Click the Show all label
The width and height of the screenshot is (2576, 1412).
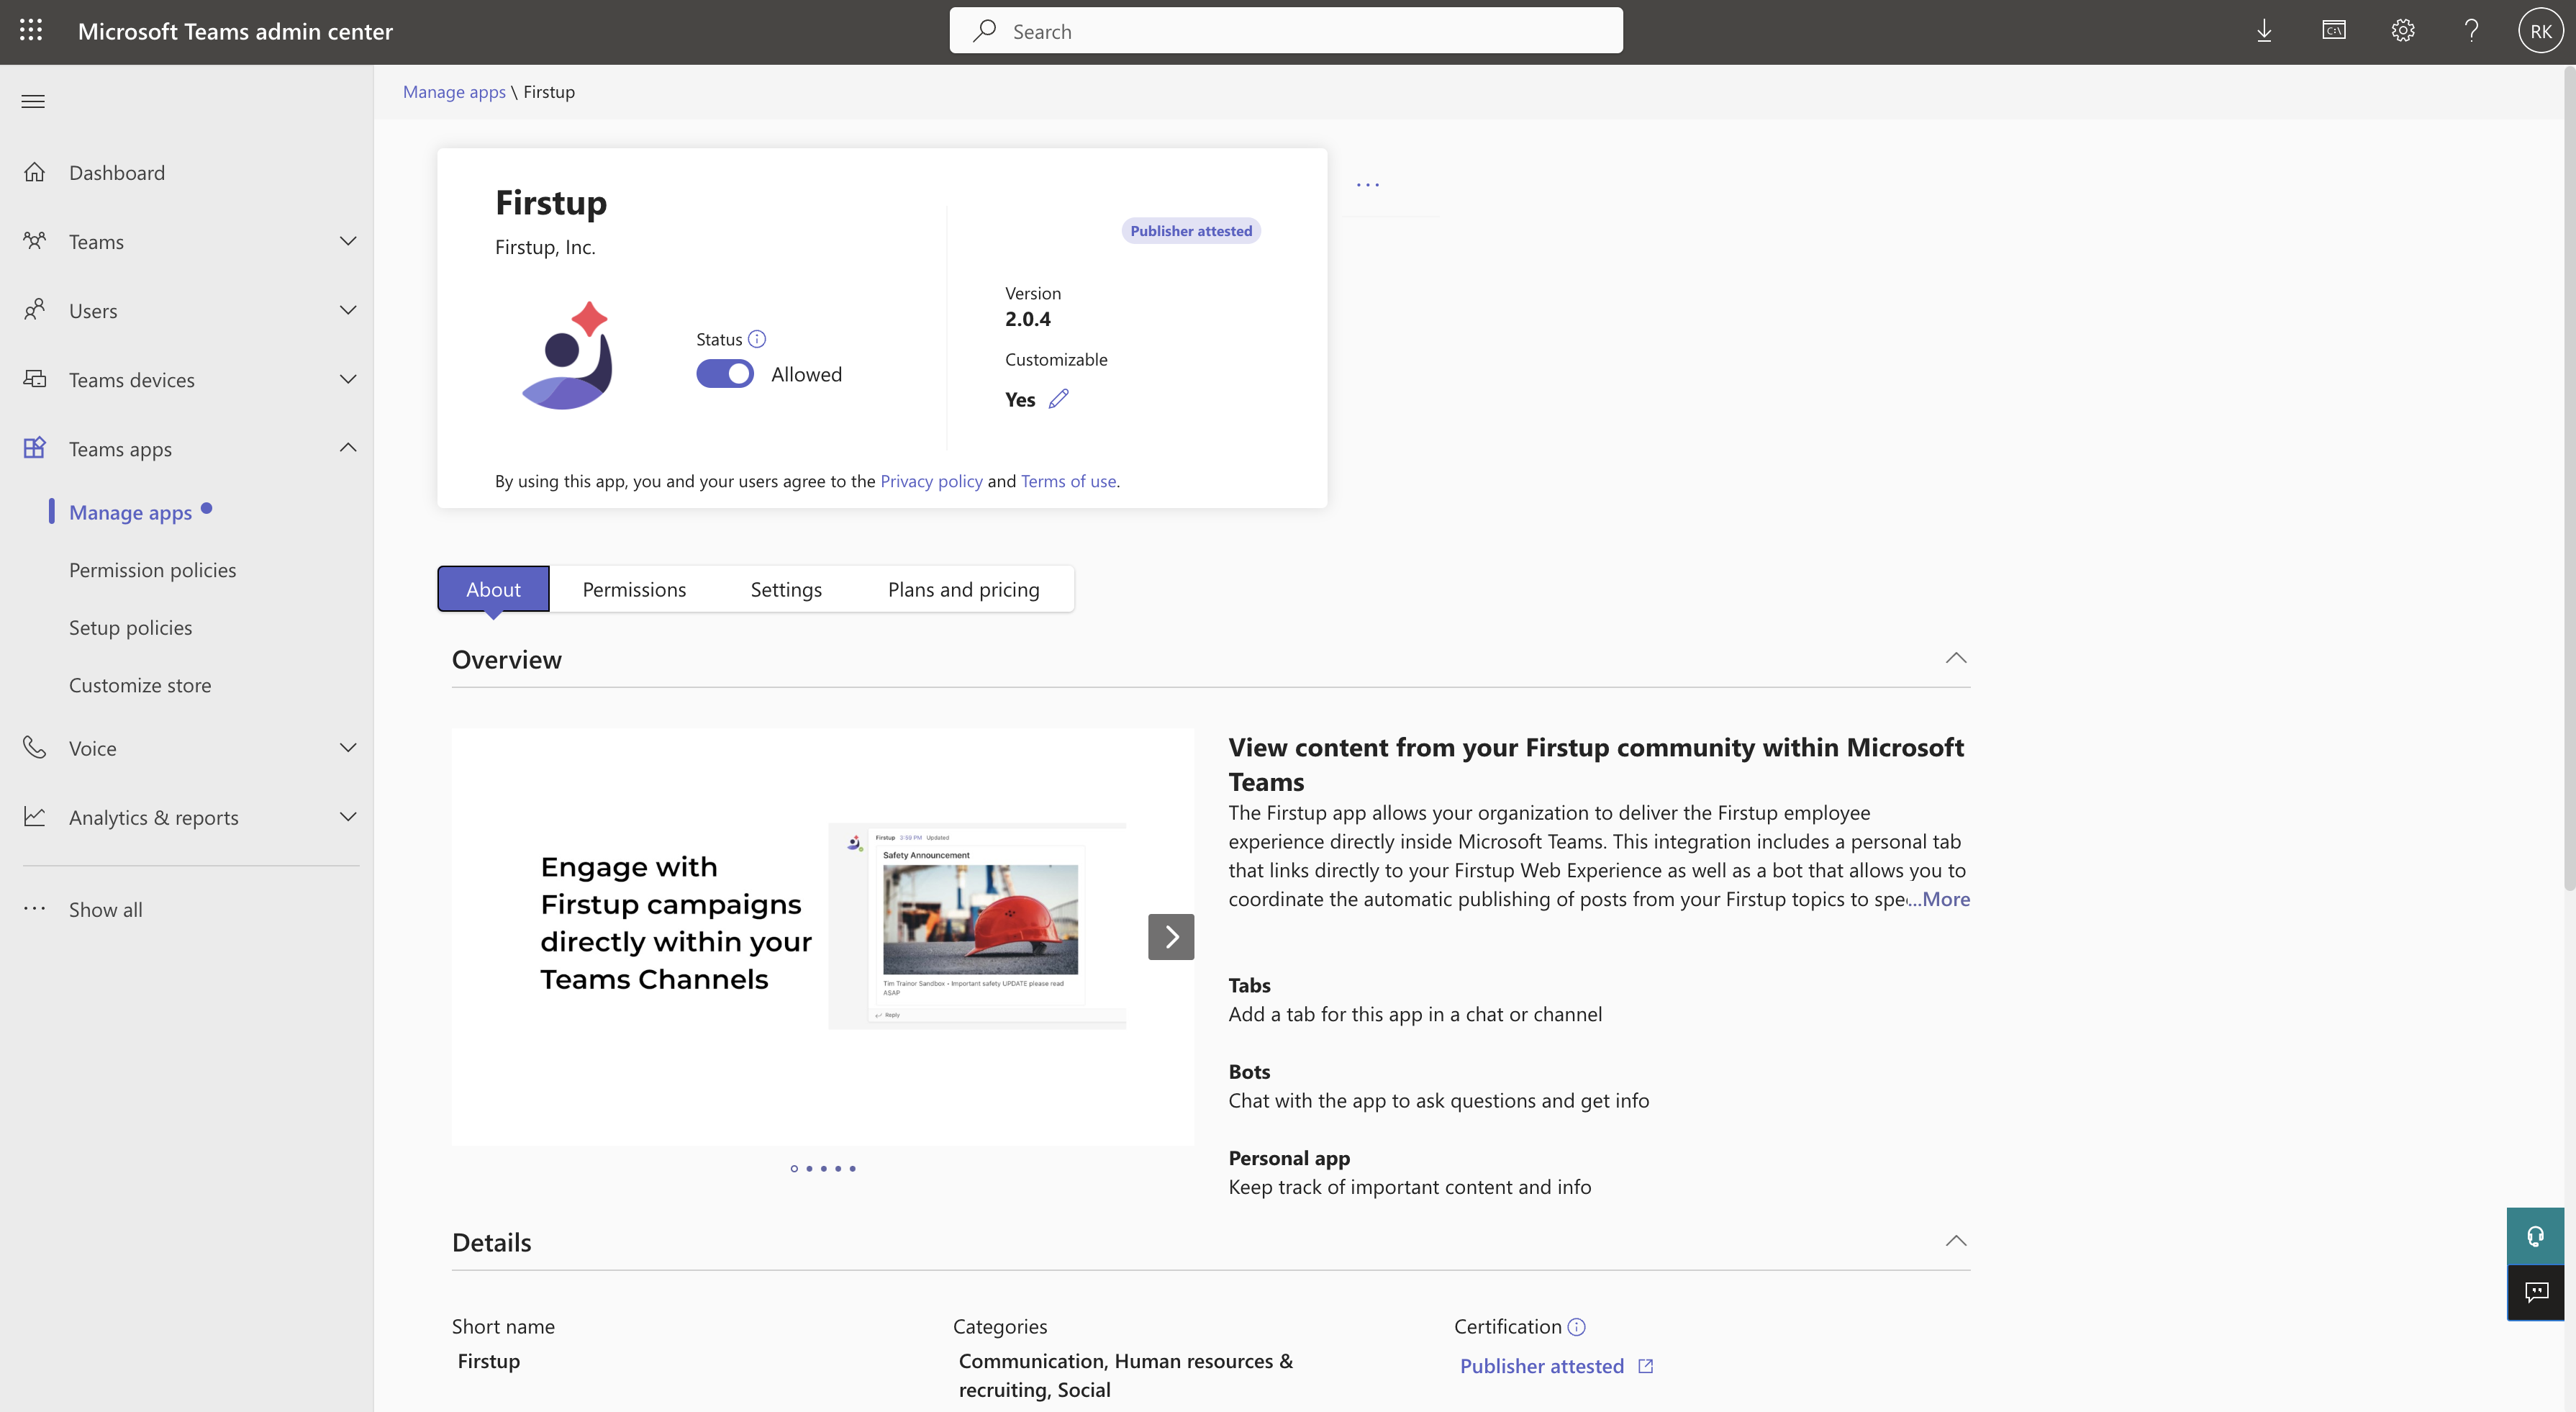[106, 909]
